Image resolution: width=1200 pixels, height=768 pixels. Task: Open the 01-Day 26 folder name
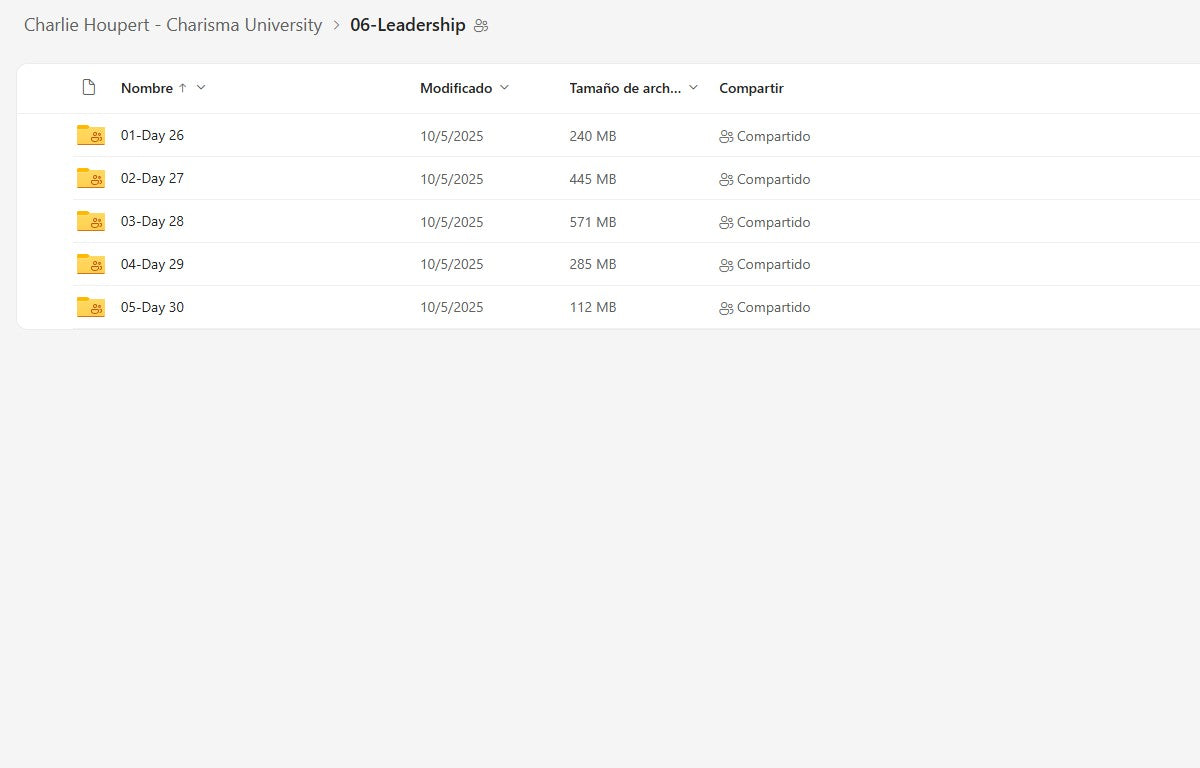152,136
